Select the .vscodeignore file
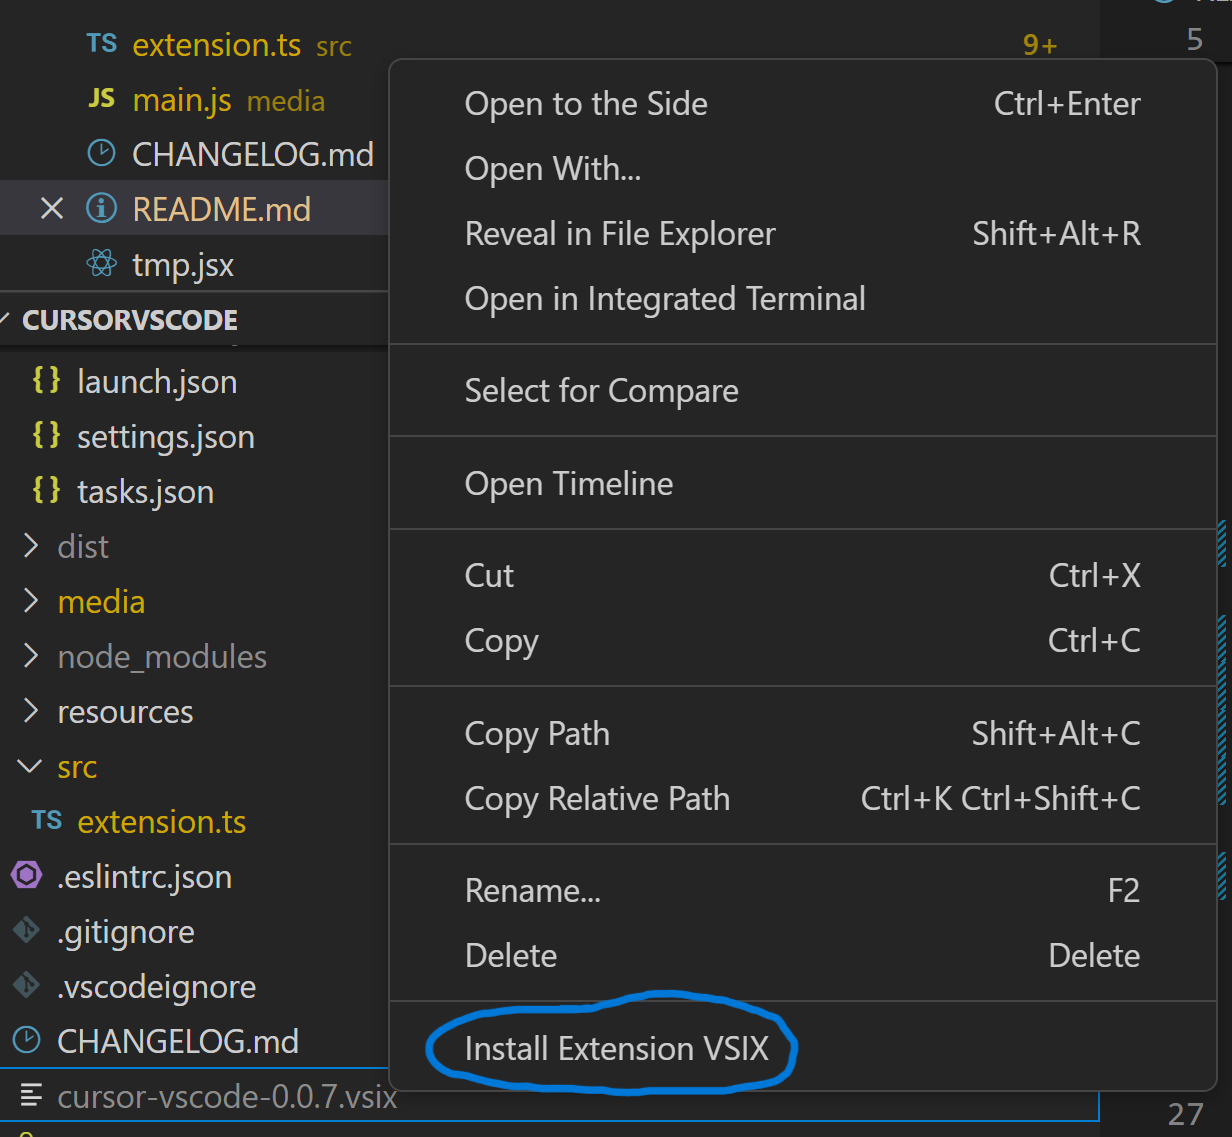The height and width of the screenshot is (1137, 1232). pyautogui.click(x=157, y=987)
